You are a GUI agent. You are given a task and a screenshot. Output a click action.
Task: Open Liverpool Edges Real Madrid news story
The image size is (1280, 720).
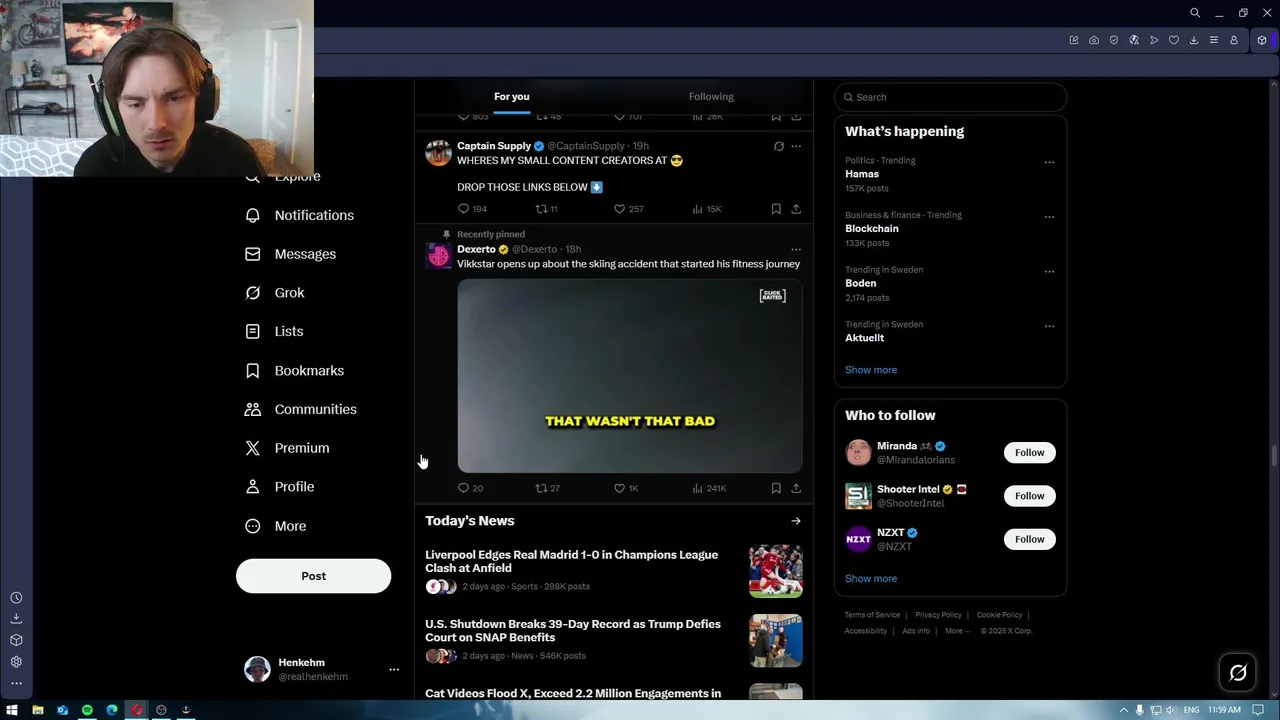click(613, 570)
